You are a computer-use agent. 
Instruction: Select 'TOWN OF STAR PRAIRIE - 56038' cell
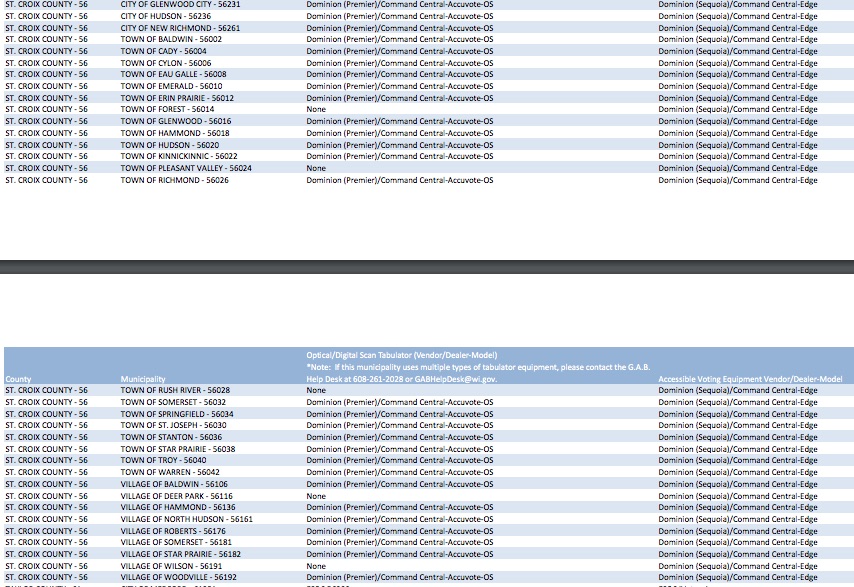[178, 449]
